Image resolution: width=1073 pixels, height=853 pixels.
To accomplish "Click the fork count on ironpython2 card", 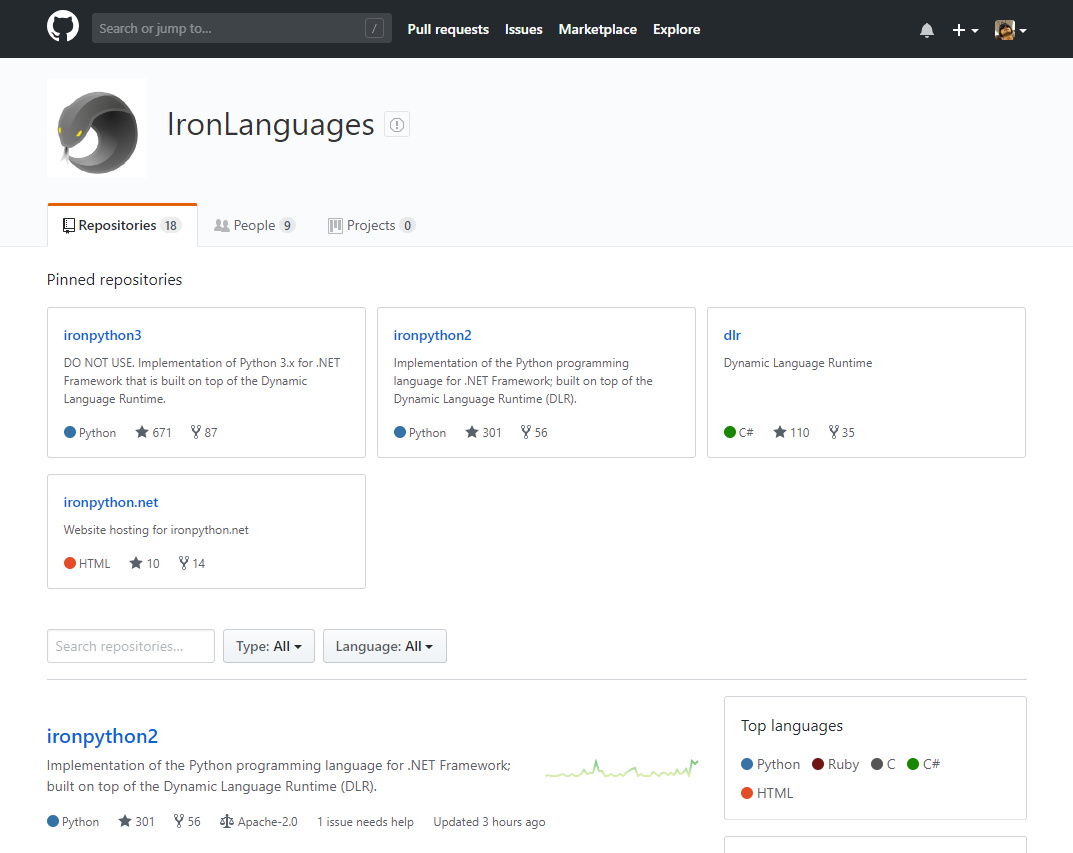I will coord(534,433).
